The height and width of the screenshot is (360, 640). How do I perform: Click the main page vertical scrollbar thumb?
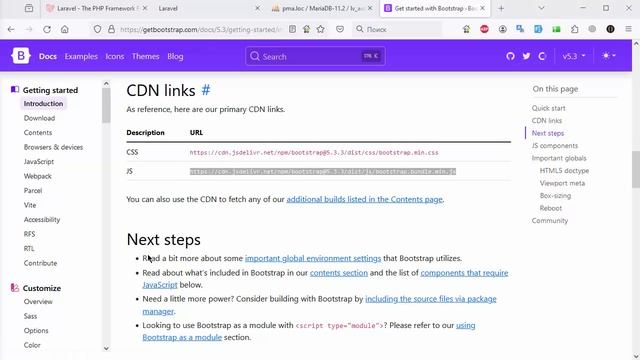tap(636, 169)
